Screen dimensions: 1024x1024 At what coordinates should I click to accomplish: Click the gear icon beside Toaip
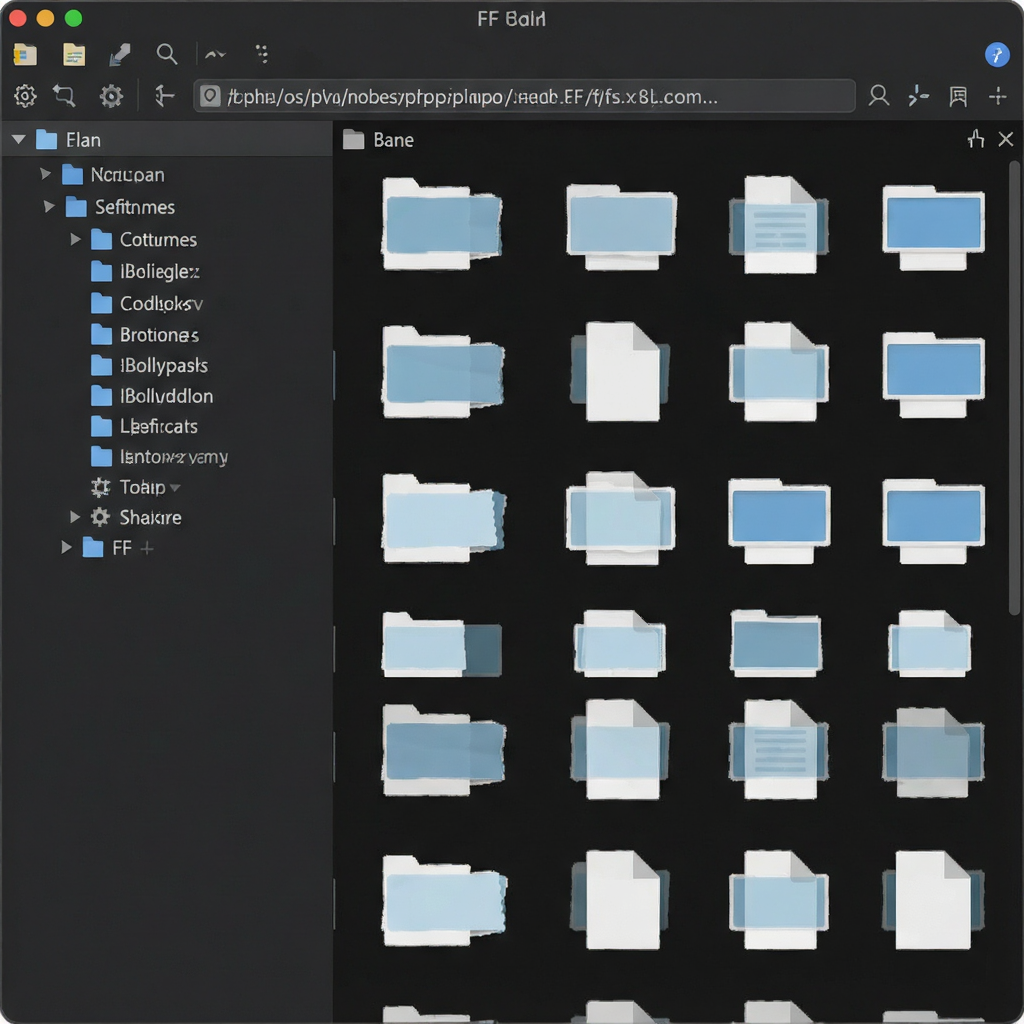pos(100,487)
